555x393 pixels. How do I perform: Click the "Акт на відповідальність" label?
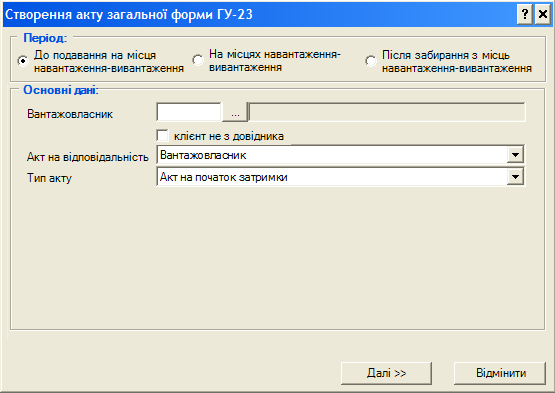click(88, 157)
